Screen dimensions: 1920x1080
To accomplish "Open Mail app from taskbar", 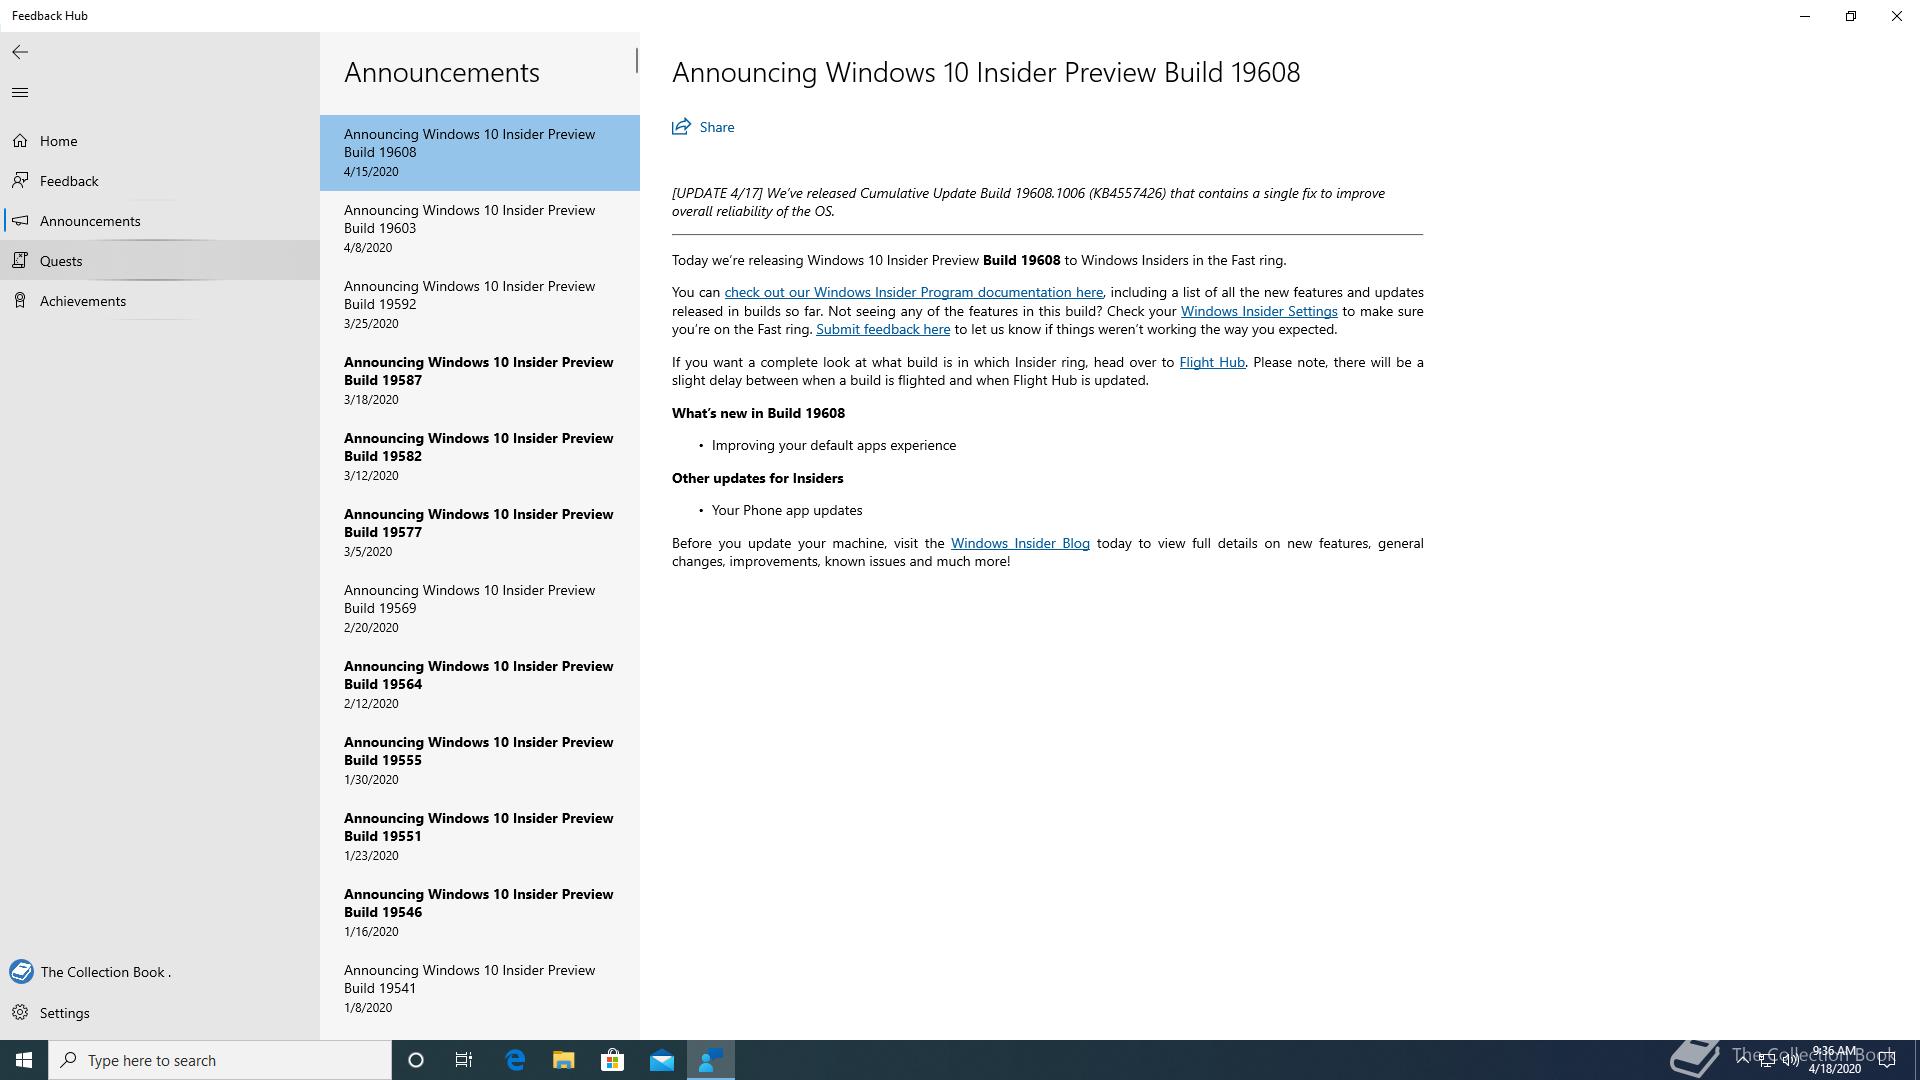I will tap(662, 1060).
